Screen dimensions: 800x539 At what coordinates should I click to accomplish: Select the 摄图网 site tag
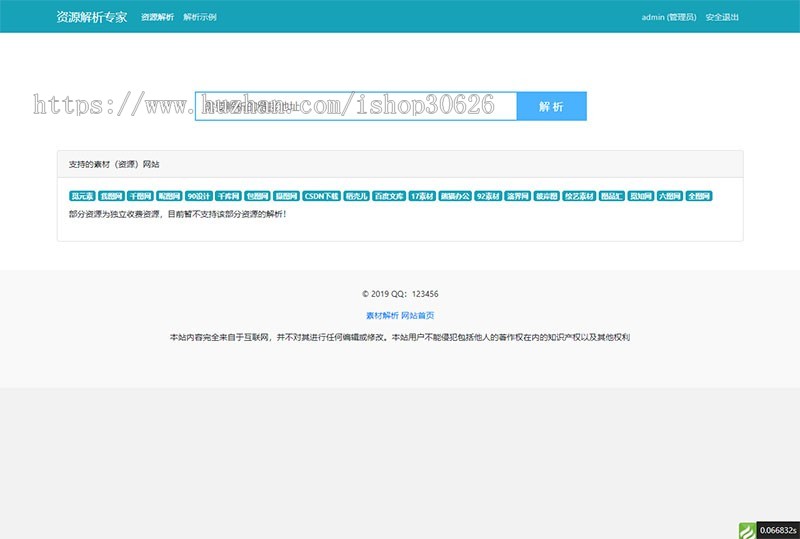286,196
